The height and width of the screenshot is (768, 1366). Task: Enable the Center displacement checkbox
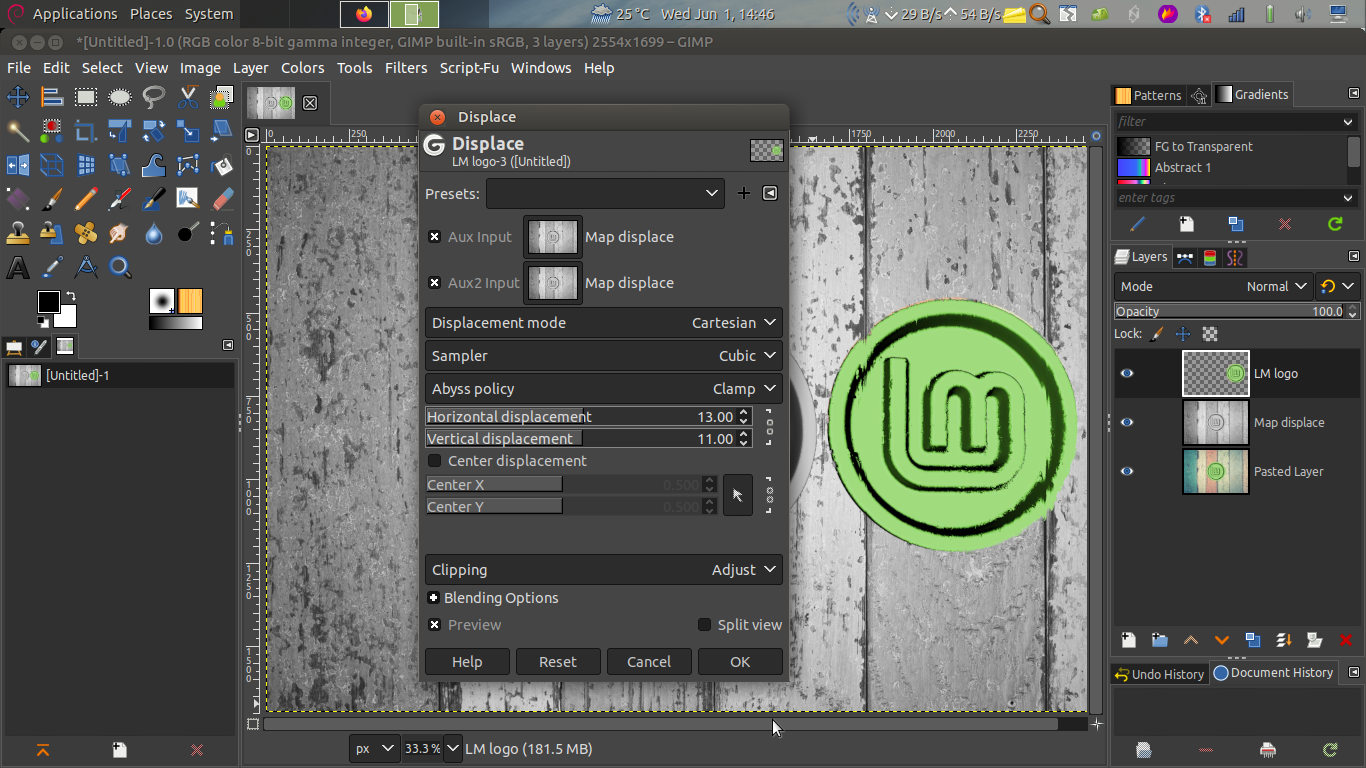click(x=434, y=461)
